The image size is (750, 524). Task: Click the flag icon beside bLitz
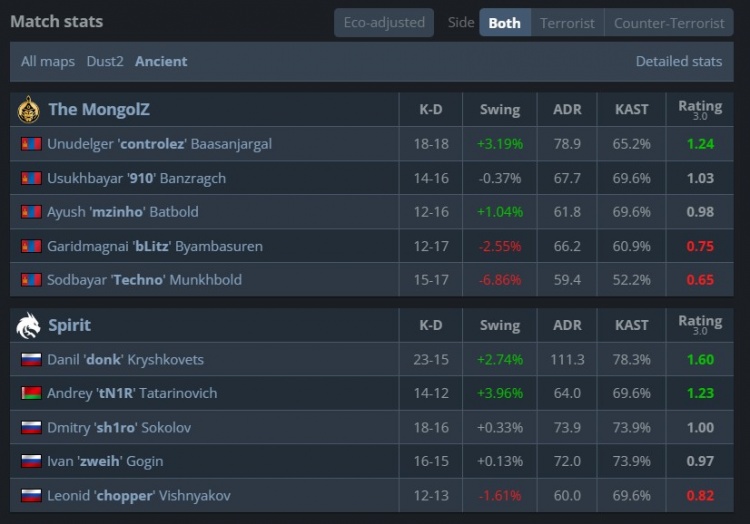pyautogui.click(x=31, y=246)
